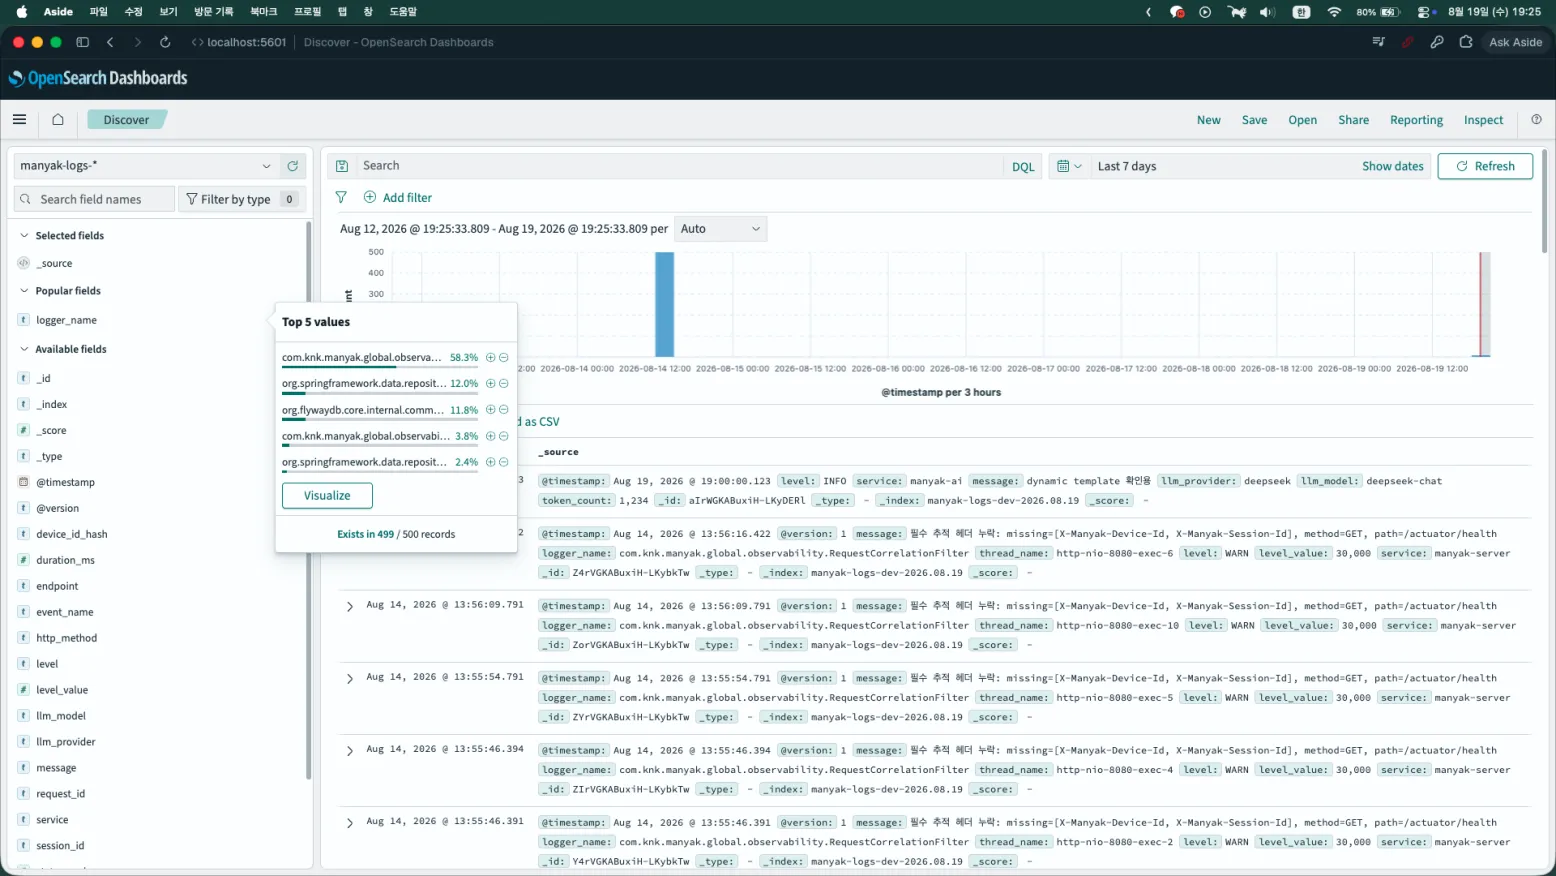Collapse the Selected fields section
Viewport: 1556px width, 876px height.
[24, 236]
